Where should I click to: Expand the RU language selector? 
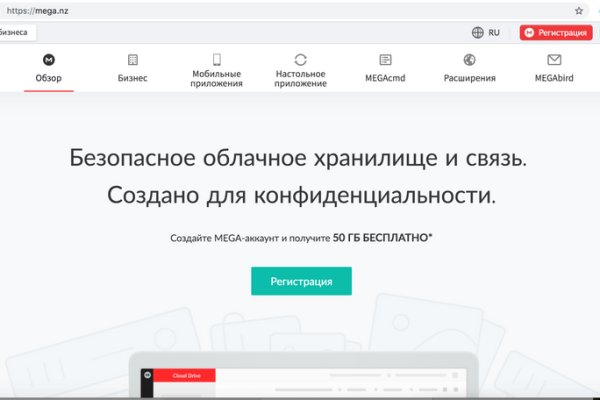point(494,33)
